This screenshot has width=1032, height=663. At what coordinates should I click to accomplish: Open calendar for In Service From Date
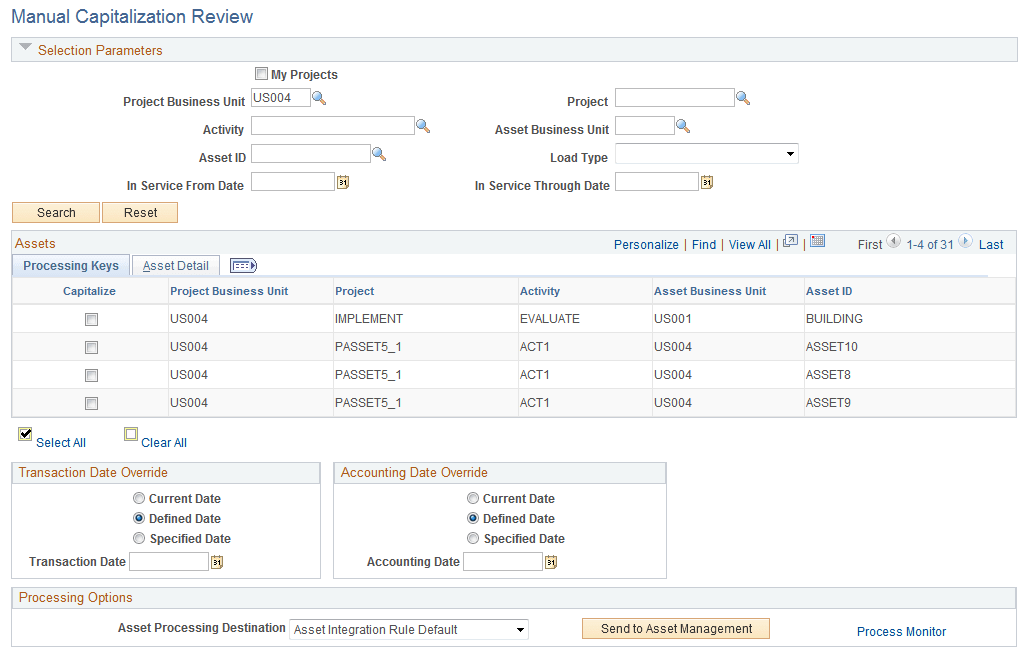pos(343,182)
